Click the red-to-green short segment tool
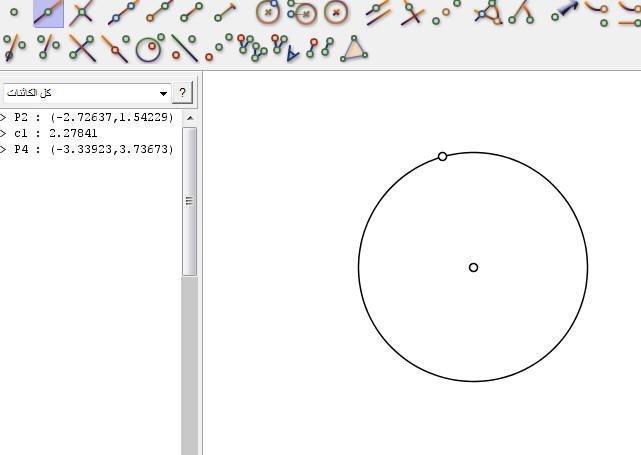Image resolution: width=641 pixels, height=455 pixels. pos(320,47)
